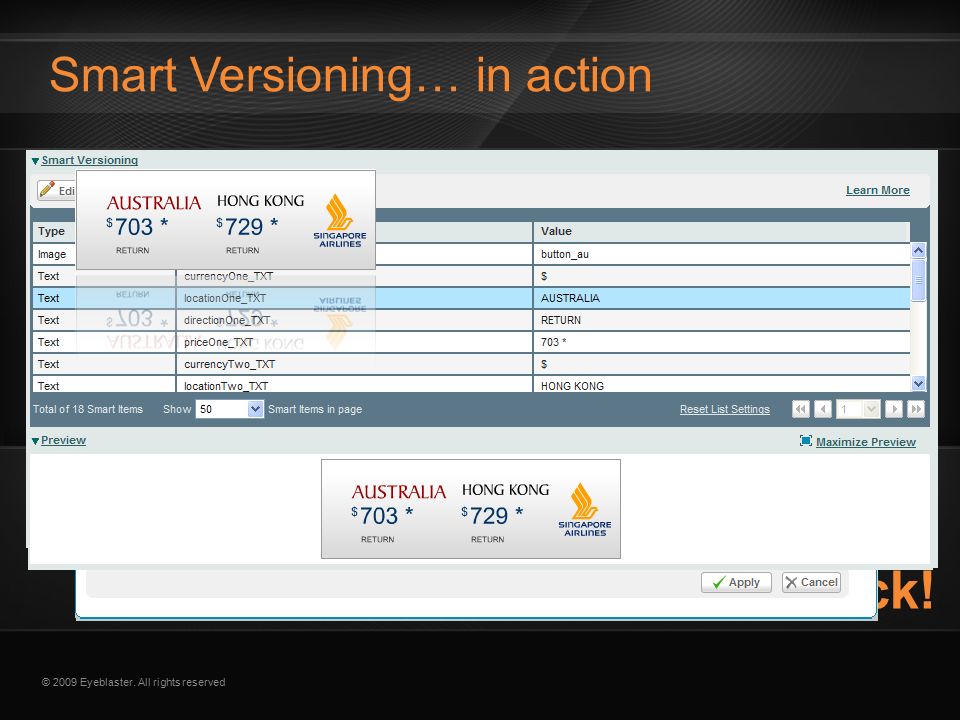The width and height of the screenshot is (960, 720).
Task: Select the button_au value cell
Action: 721,254
